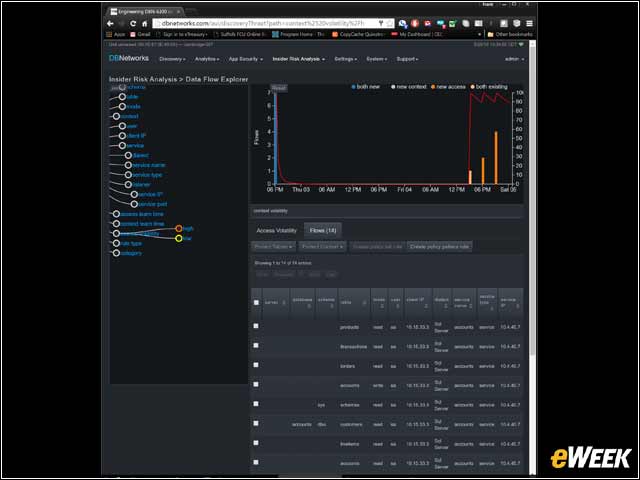Check the accounts read row checkbox
The image size is (640, 480).
click(256, 462)
